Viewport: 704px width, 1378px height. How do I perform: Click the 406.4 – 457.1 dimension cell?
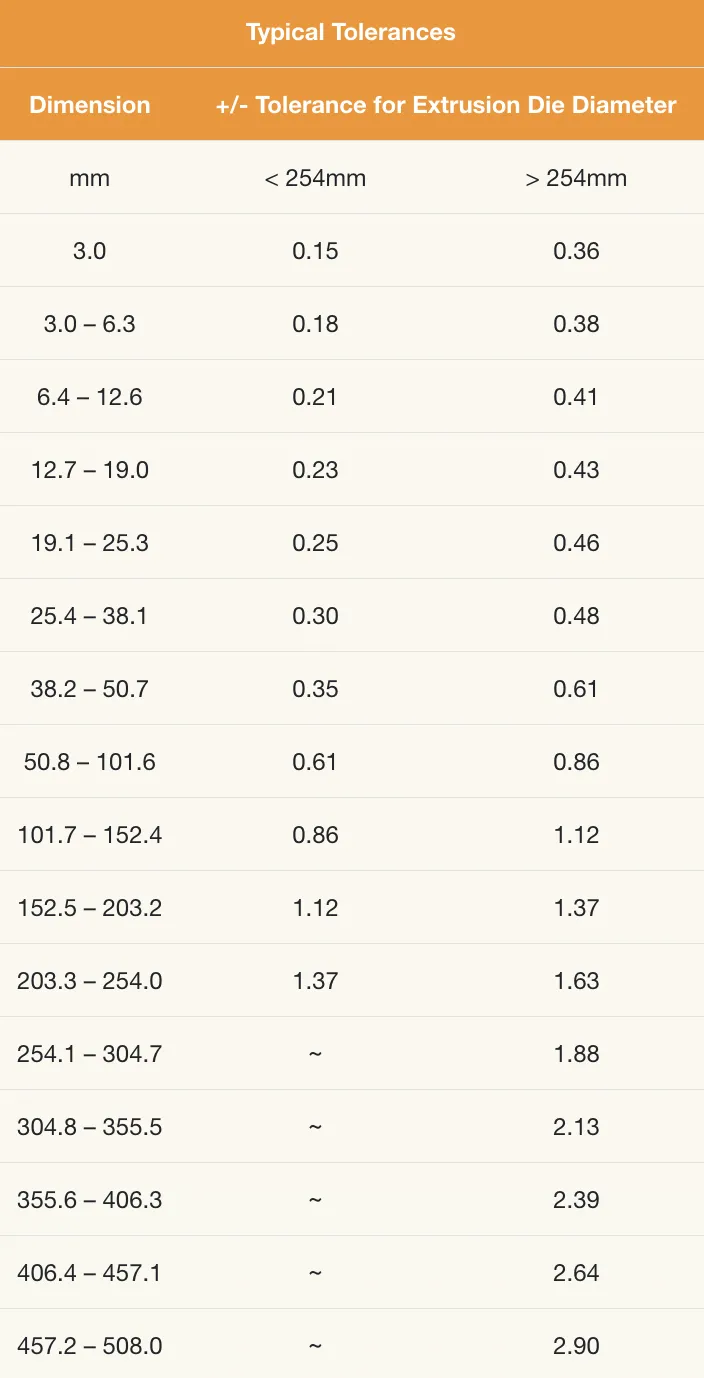click(90, 1273)
